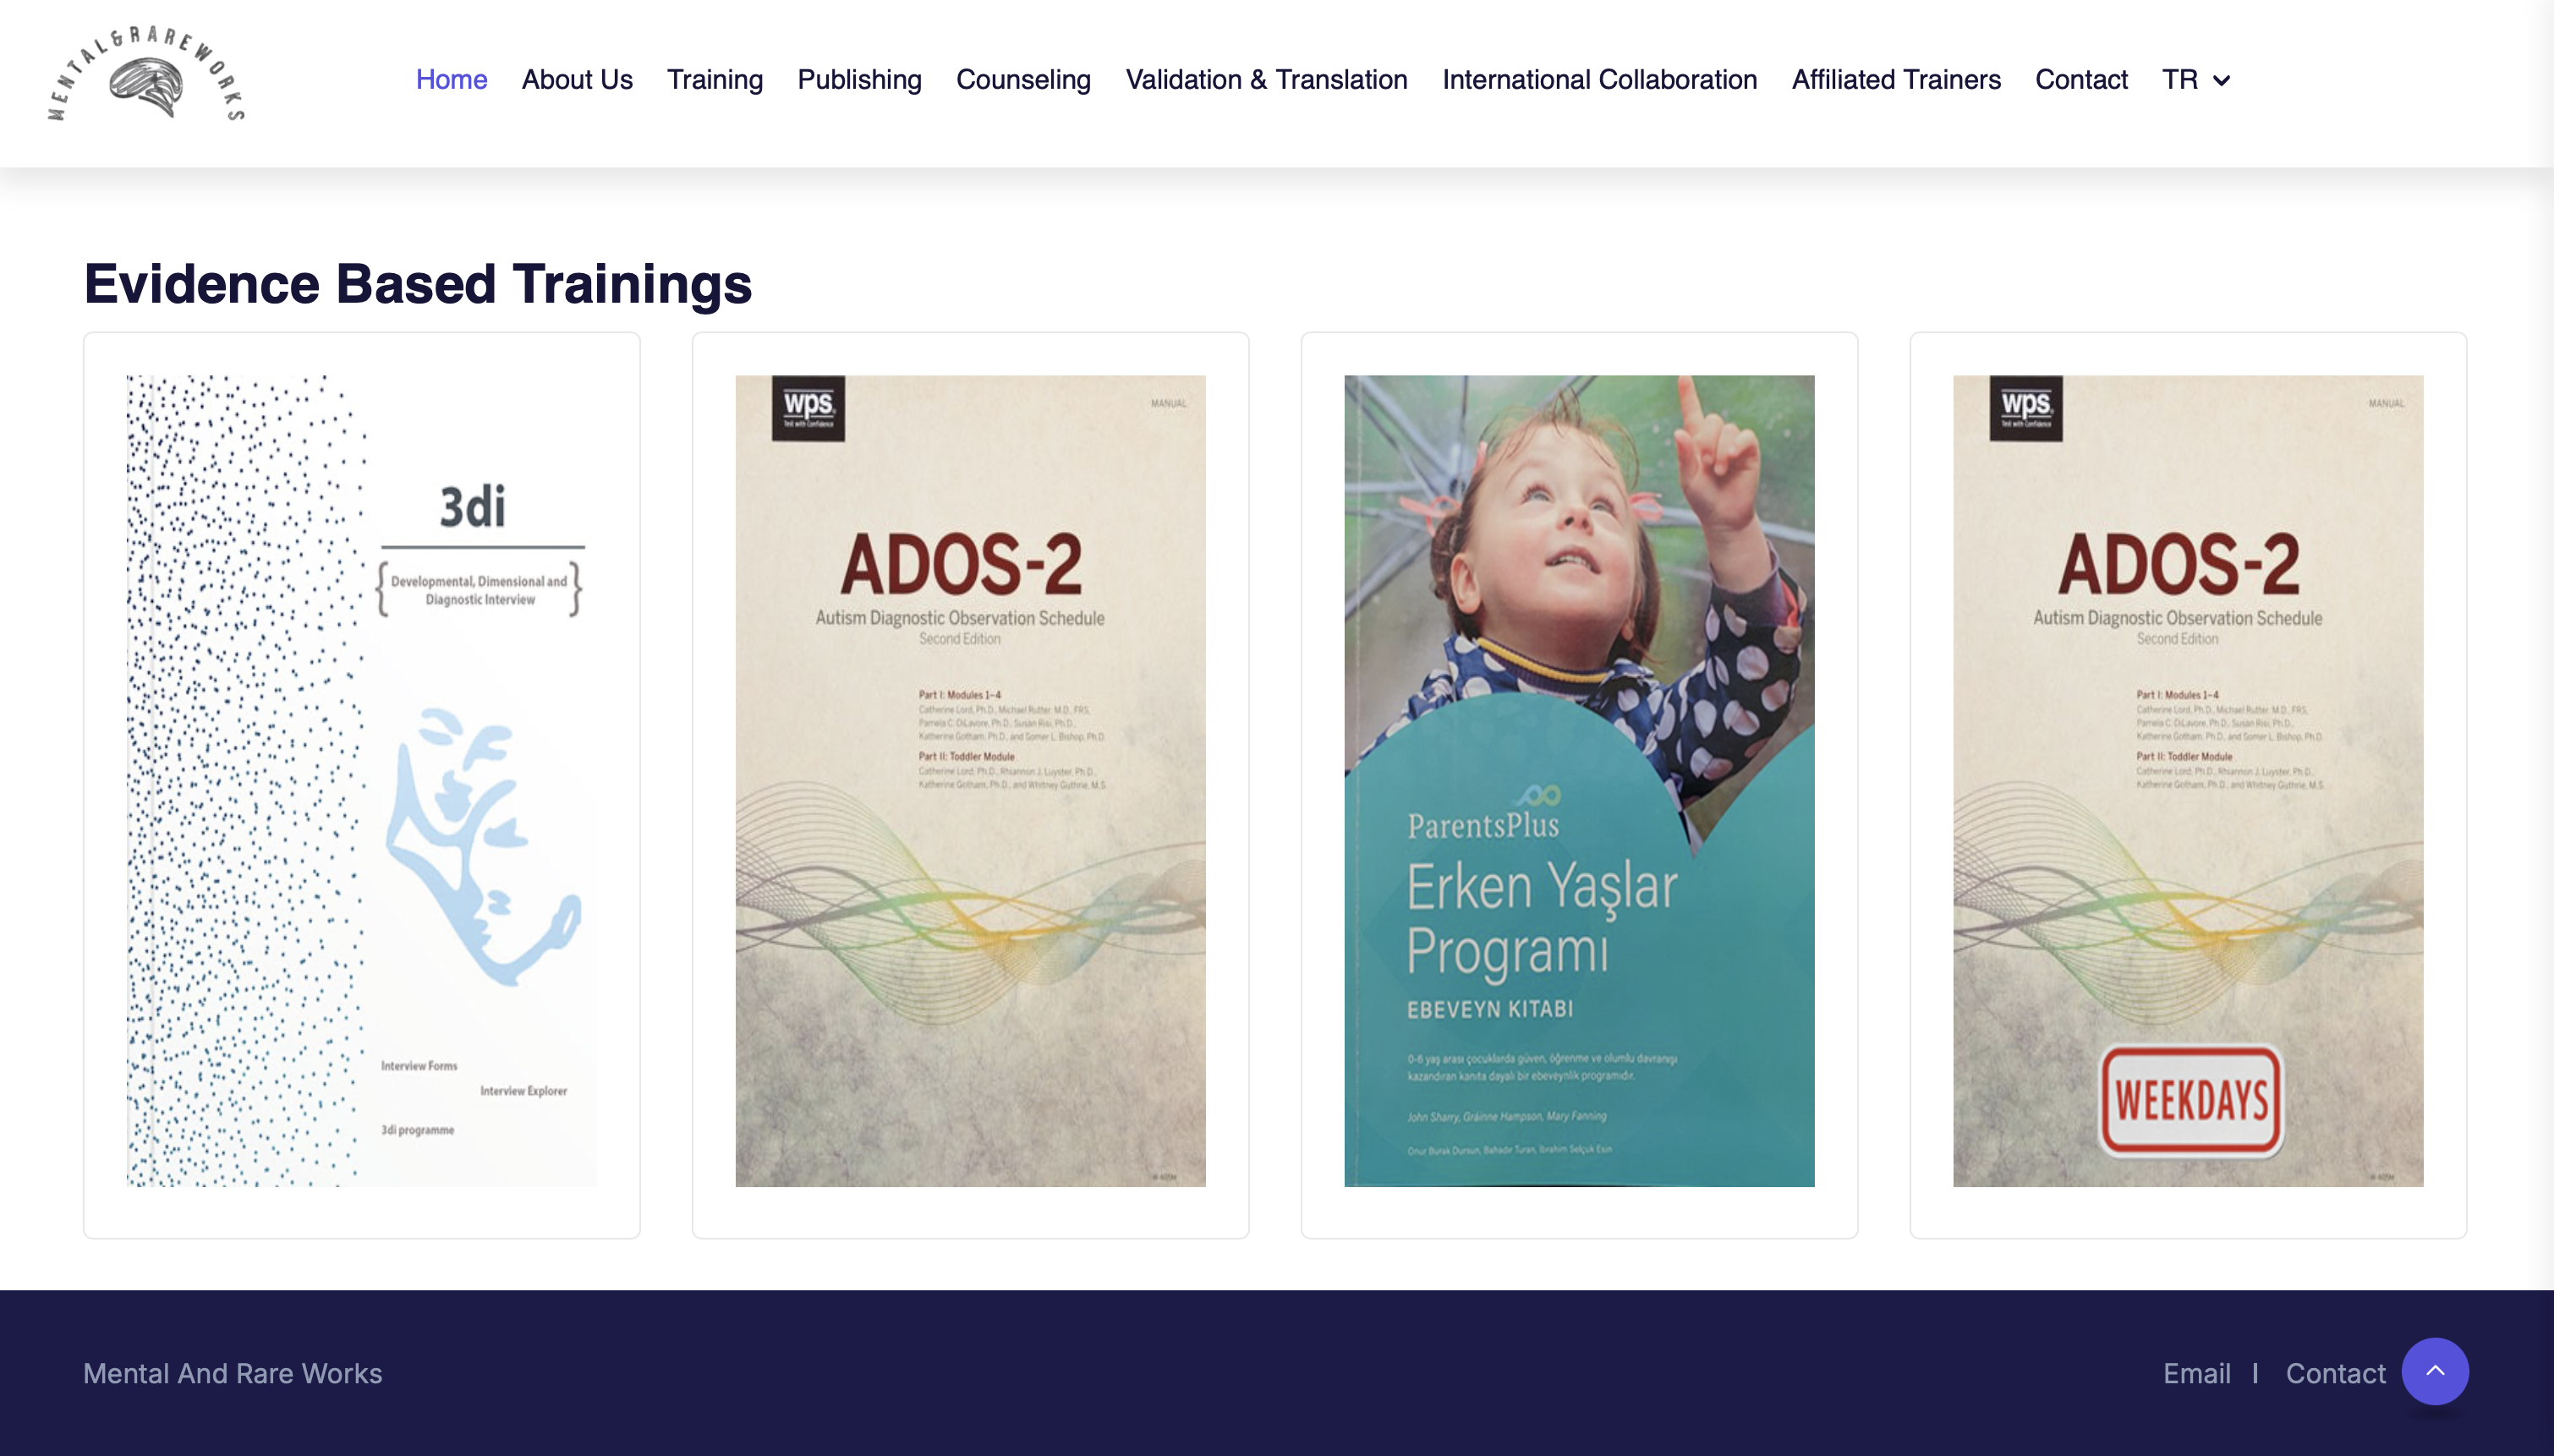
Task: Open the Home menu item
Action: pyautogui.click(x=451, y=80)
